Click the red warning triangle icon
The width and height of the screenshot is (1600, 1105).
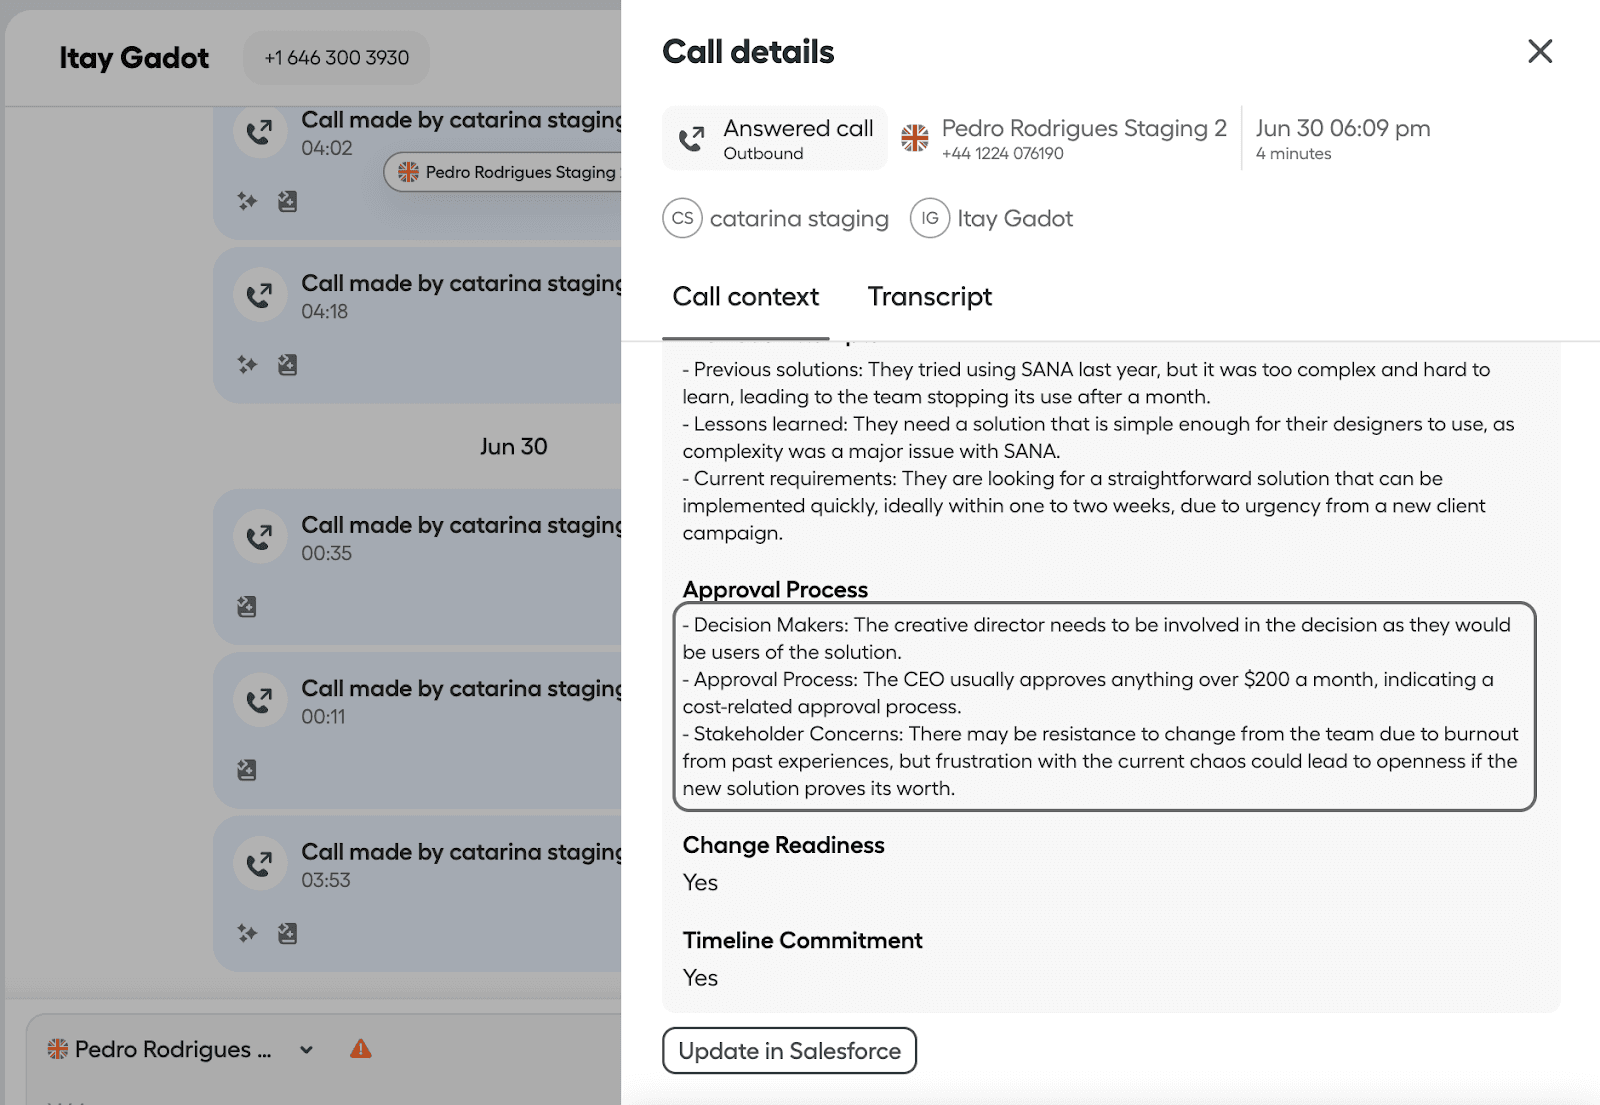[x=361, y=1049]
